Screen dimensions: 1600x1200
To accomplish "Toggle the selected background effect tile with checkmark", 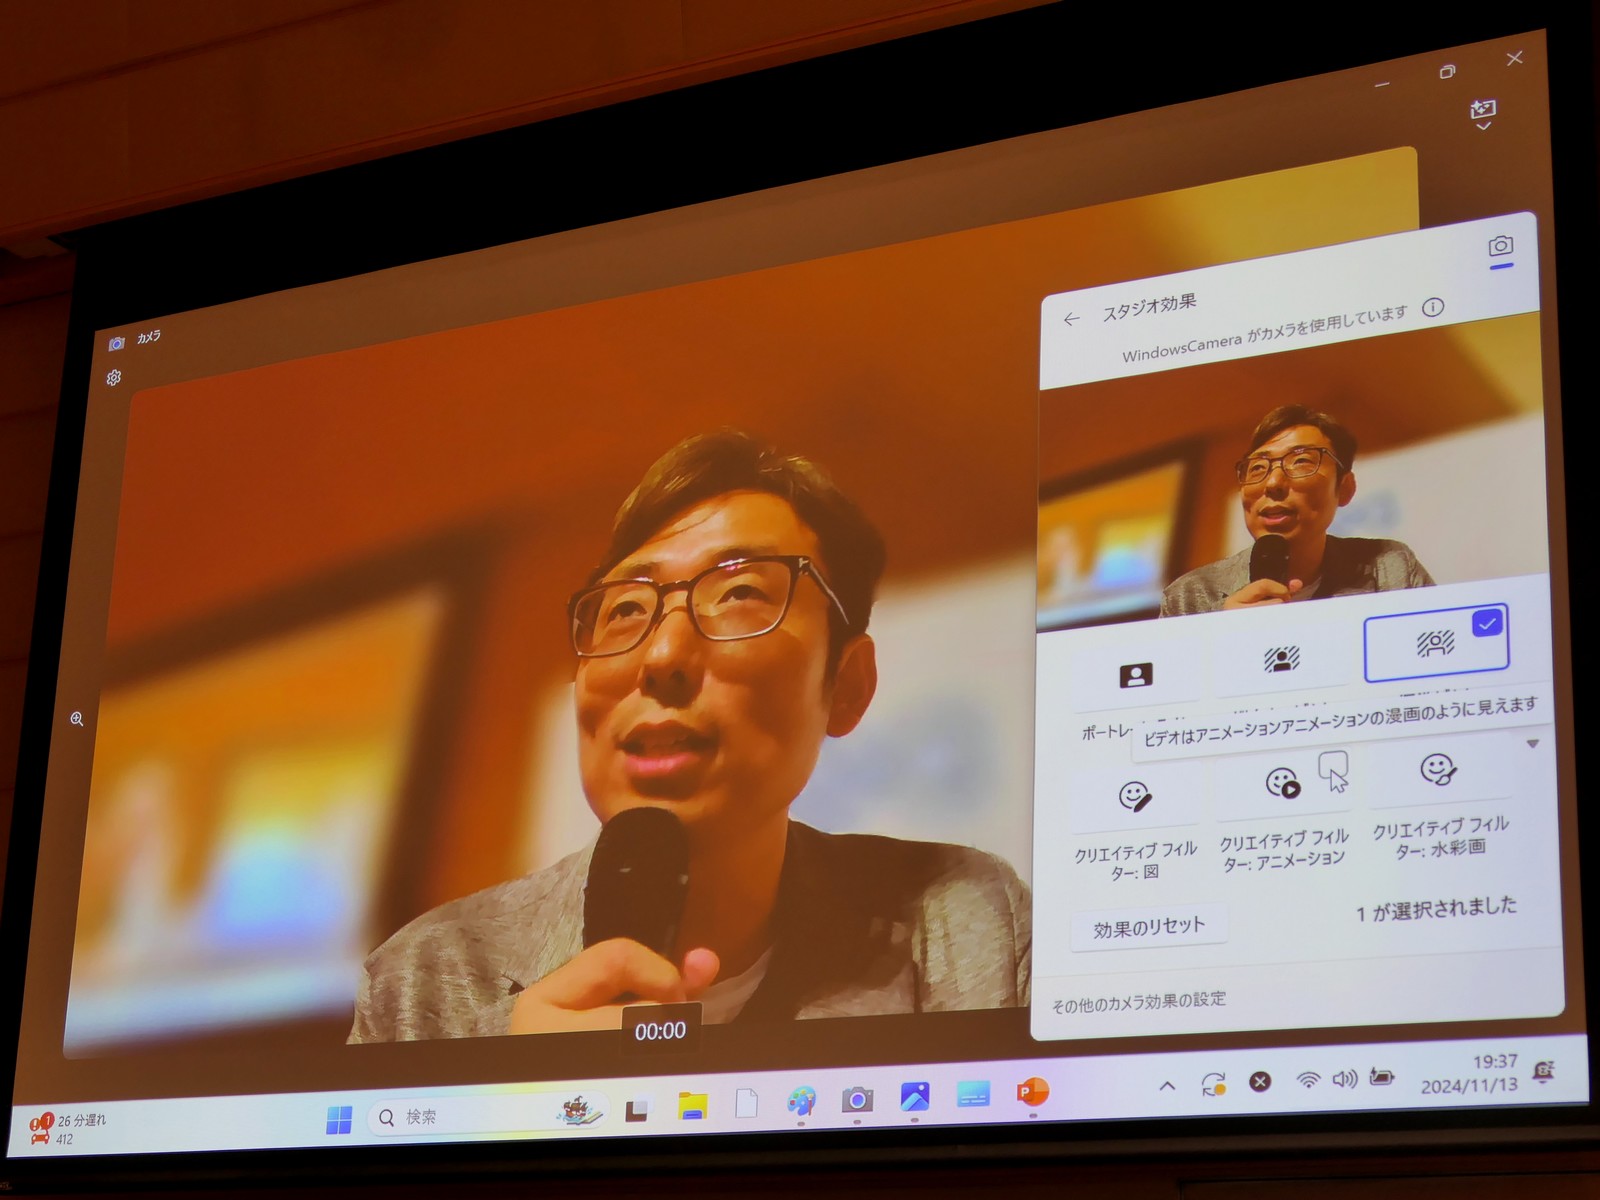I will (x=1436, y=642).
